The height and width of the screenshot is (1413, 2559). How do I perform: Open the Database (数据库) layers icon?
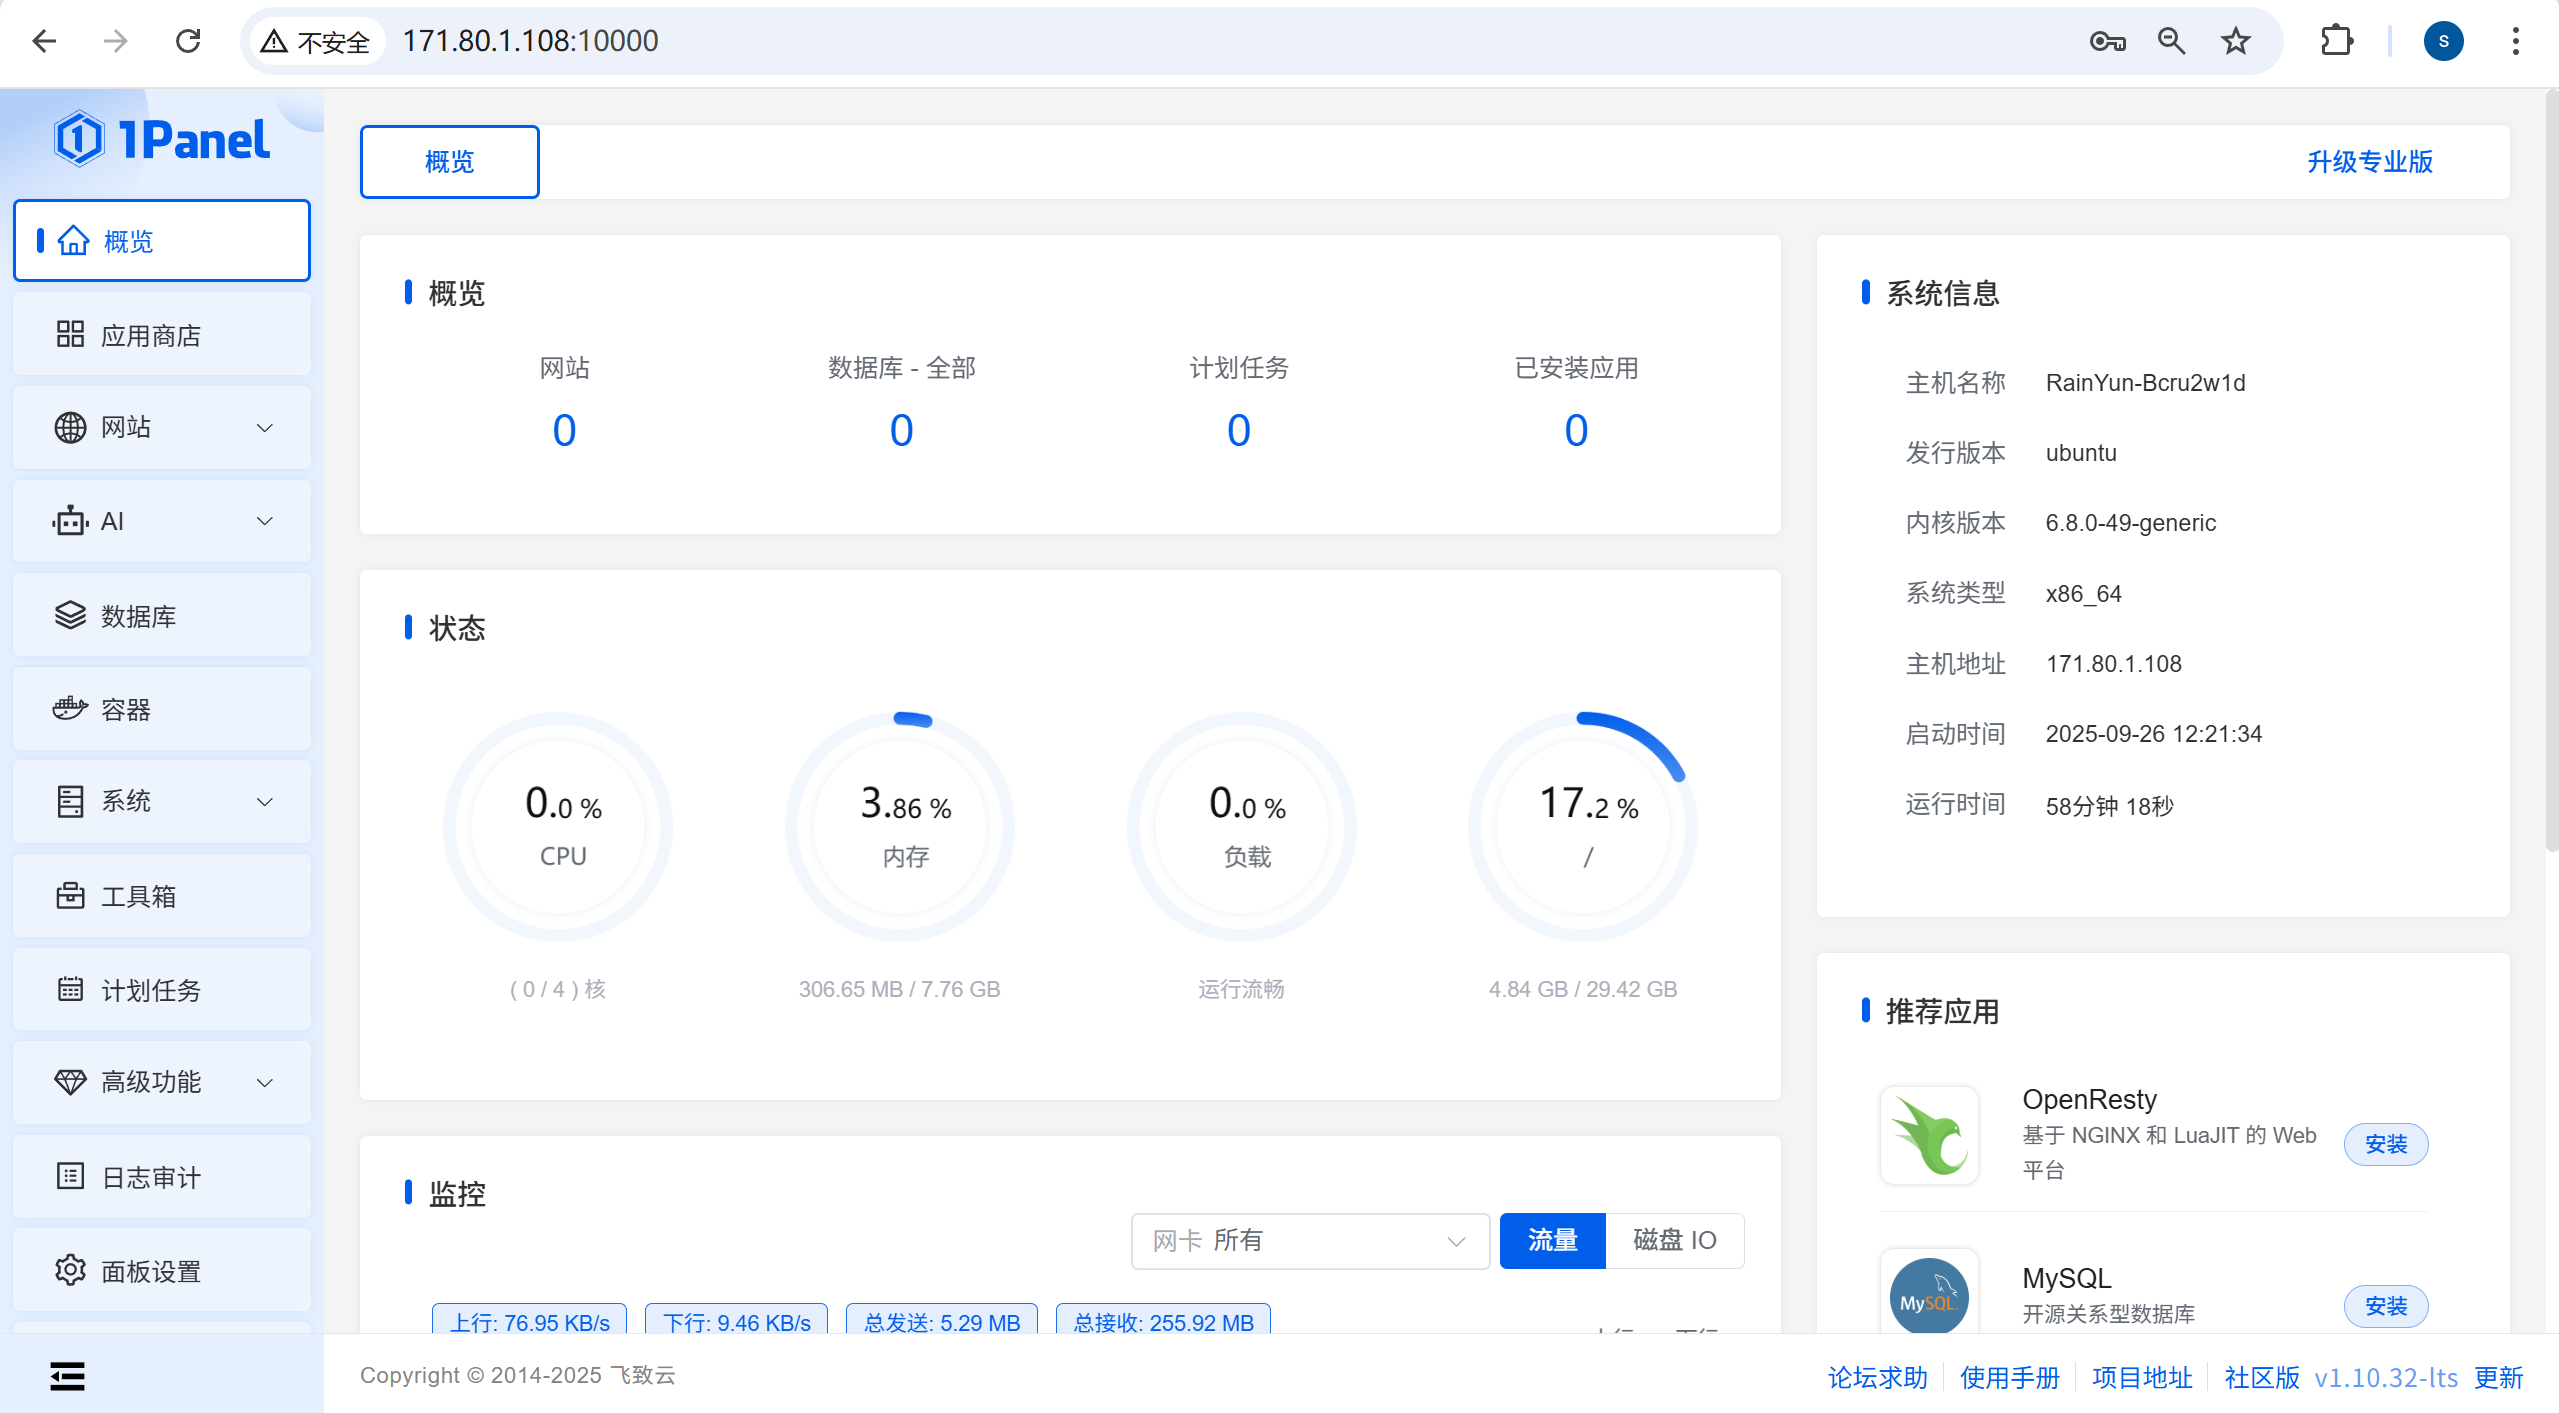pyautogui.click(x=70, y=615)
